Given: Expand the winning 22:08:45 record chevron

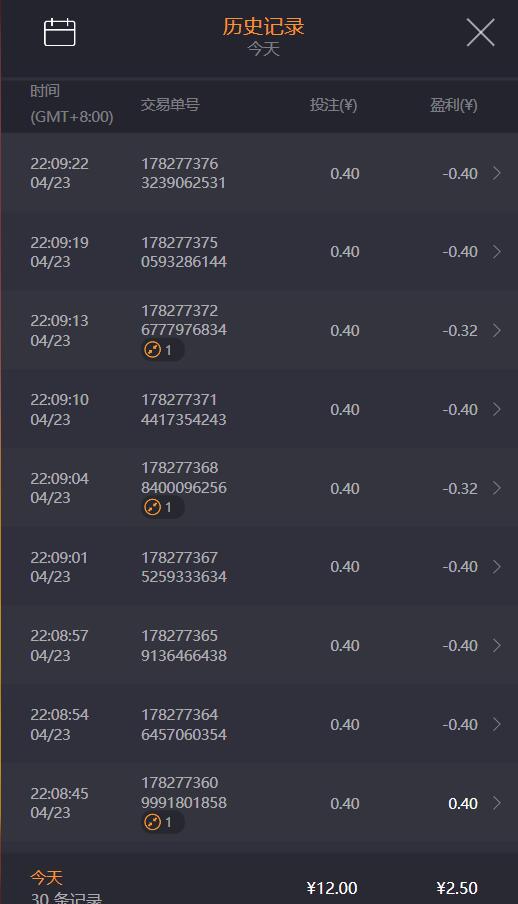Looking at the screenshot, I should tap(497, 803).
